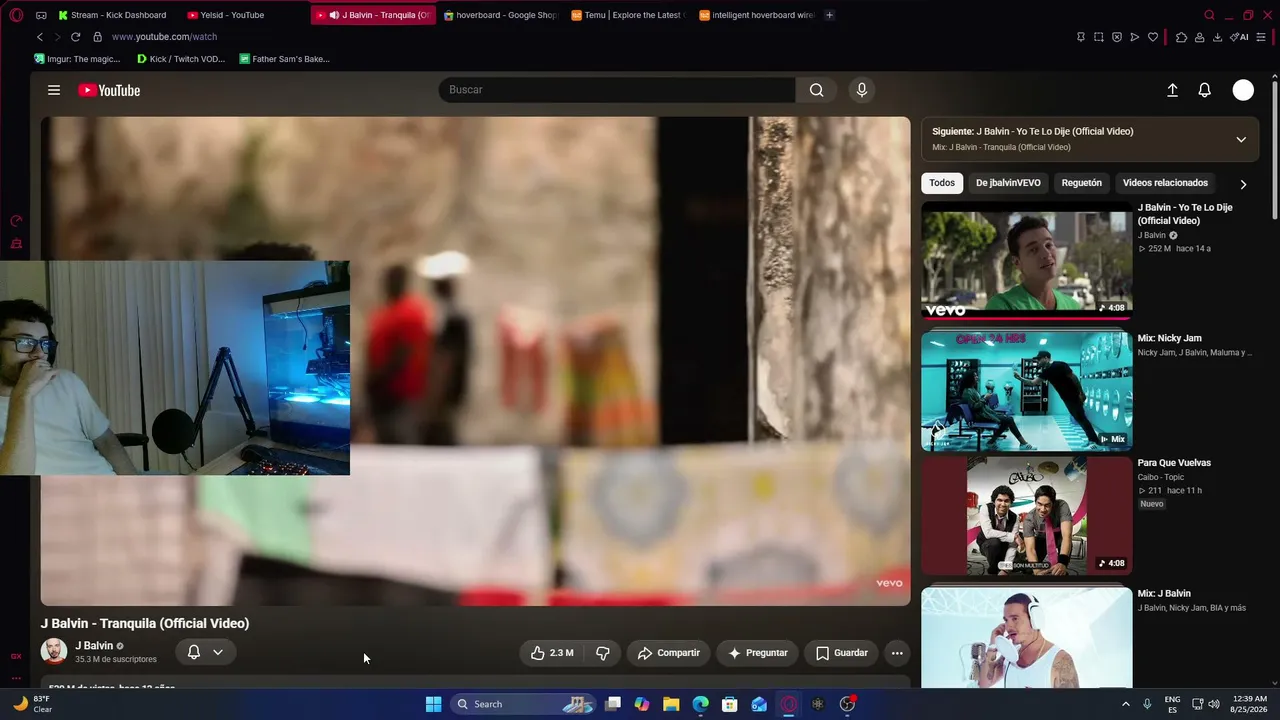The height and width of the screenshot is (720, 1280).
Task: Open the YouTube guide hamburger menu
Action: (x=54, y=90)
